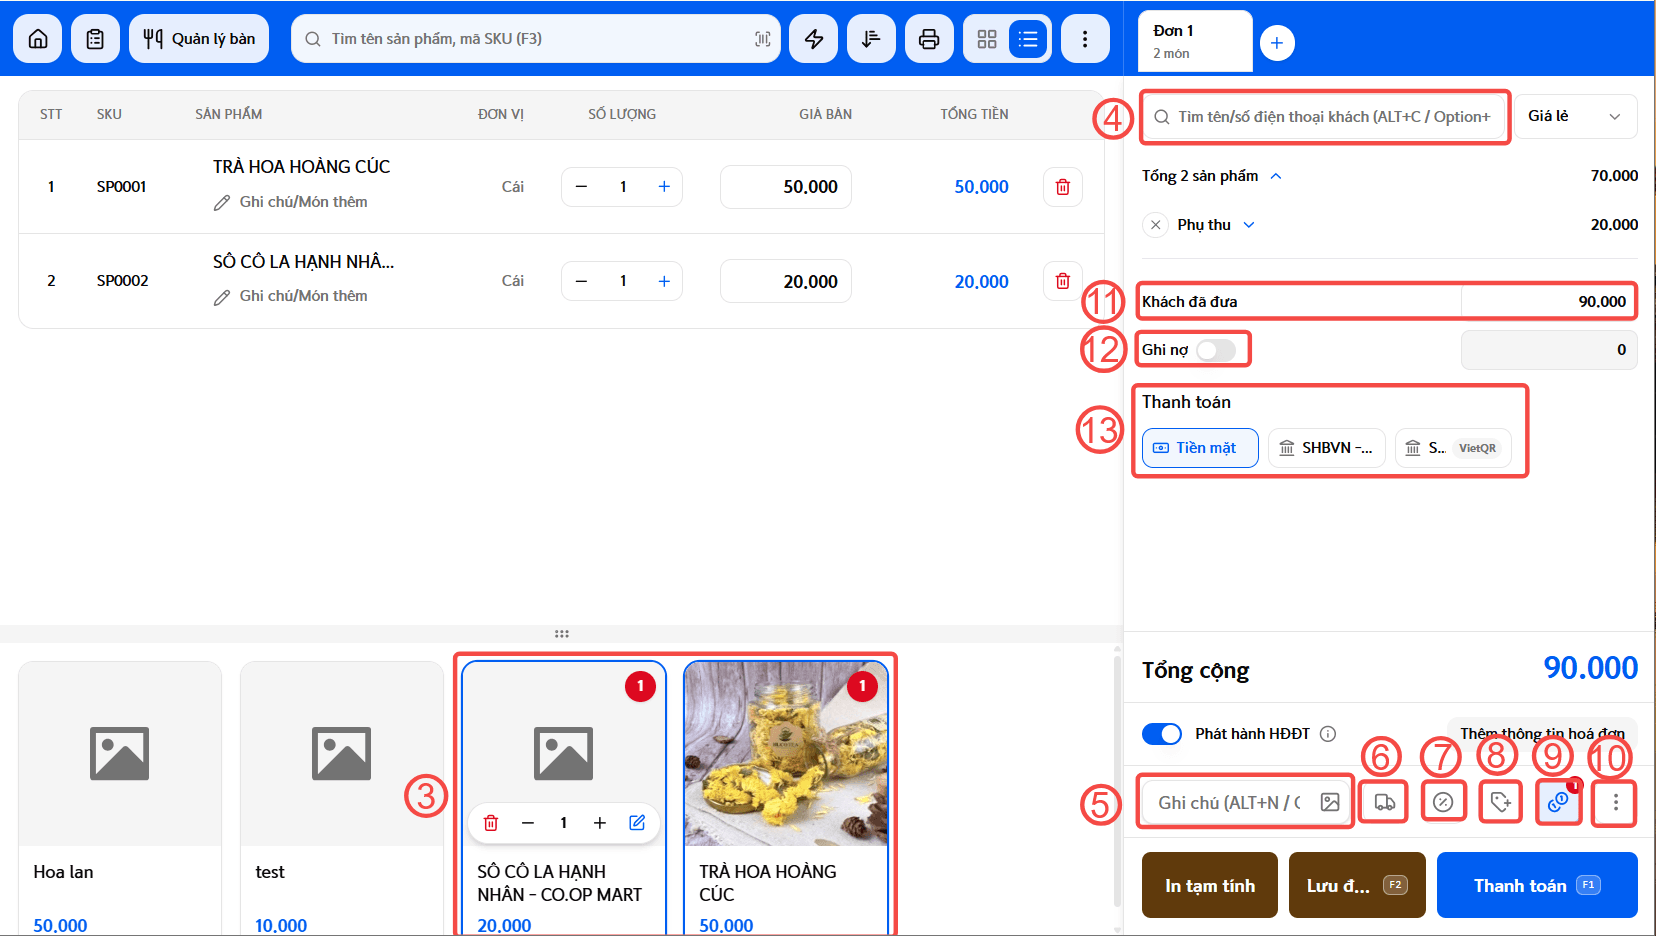Increase quantity on SÔ CÔ LA card

600,823
